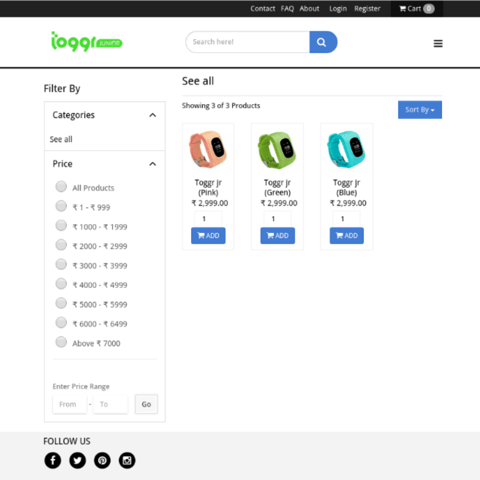
Task: Open Pinterest social icon
Action: click(x=102, y=460)
